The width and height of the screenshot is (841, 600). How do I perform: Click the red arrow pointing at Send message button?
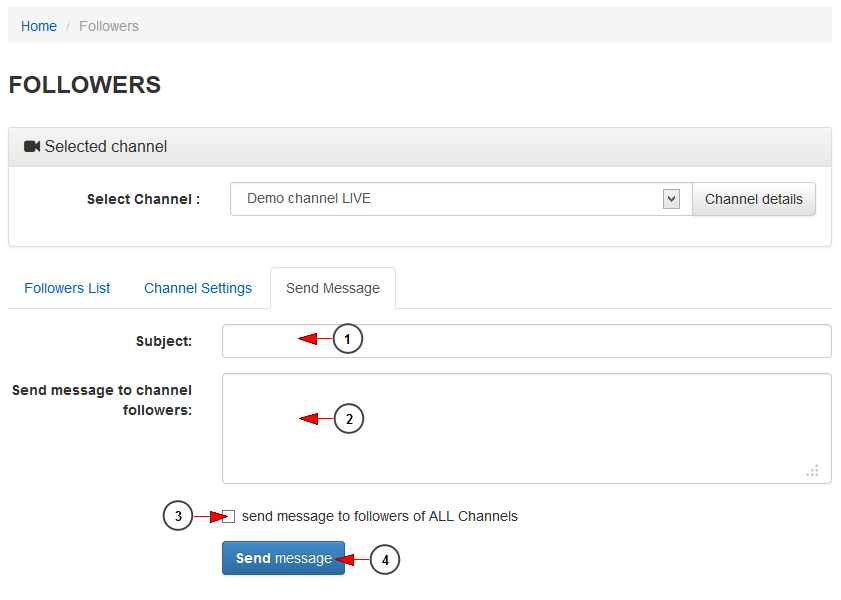tap(353, 560)
